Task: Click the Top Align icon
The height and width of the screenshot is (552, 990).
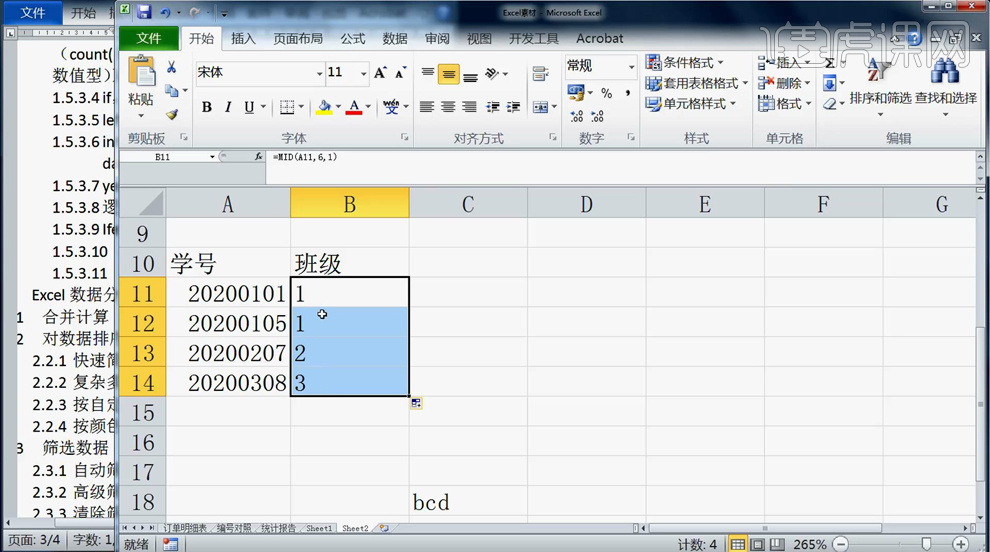Action: click(x=427, y=74)
